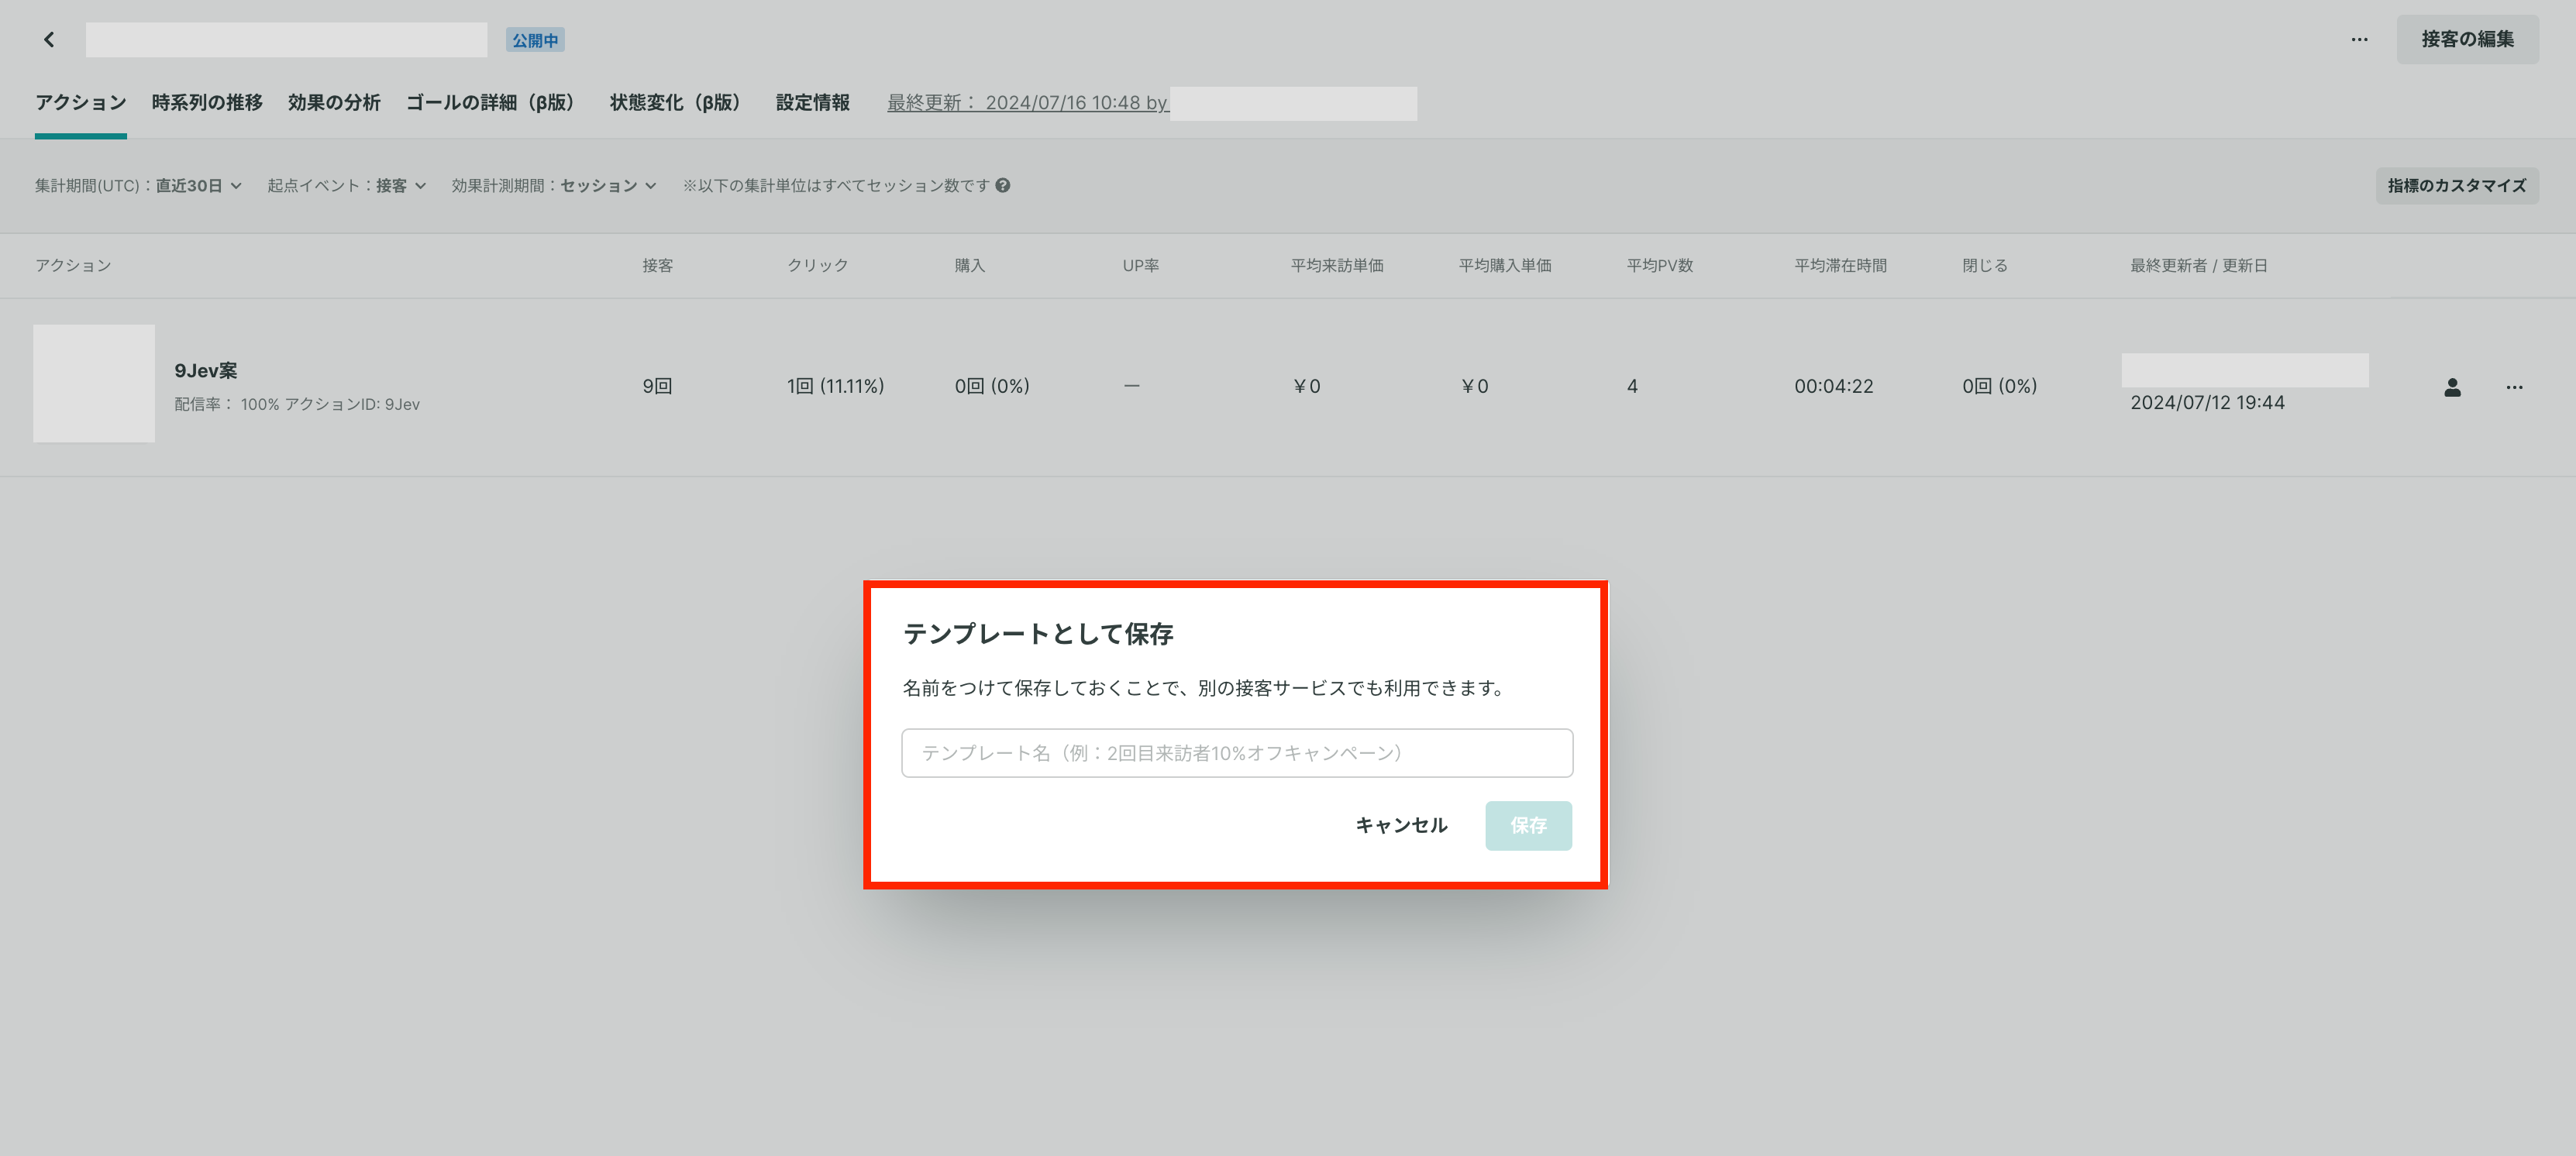Click the 保存 button in the dialog
Viewport: 2576px width, 1156px height.
[x=1528, y=825]
